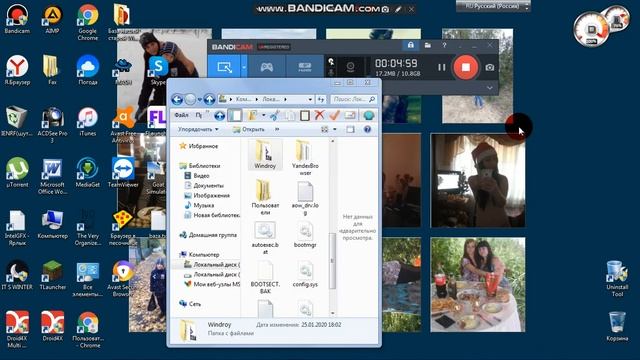Select Избранное in navigation pane

click(199, 146)
